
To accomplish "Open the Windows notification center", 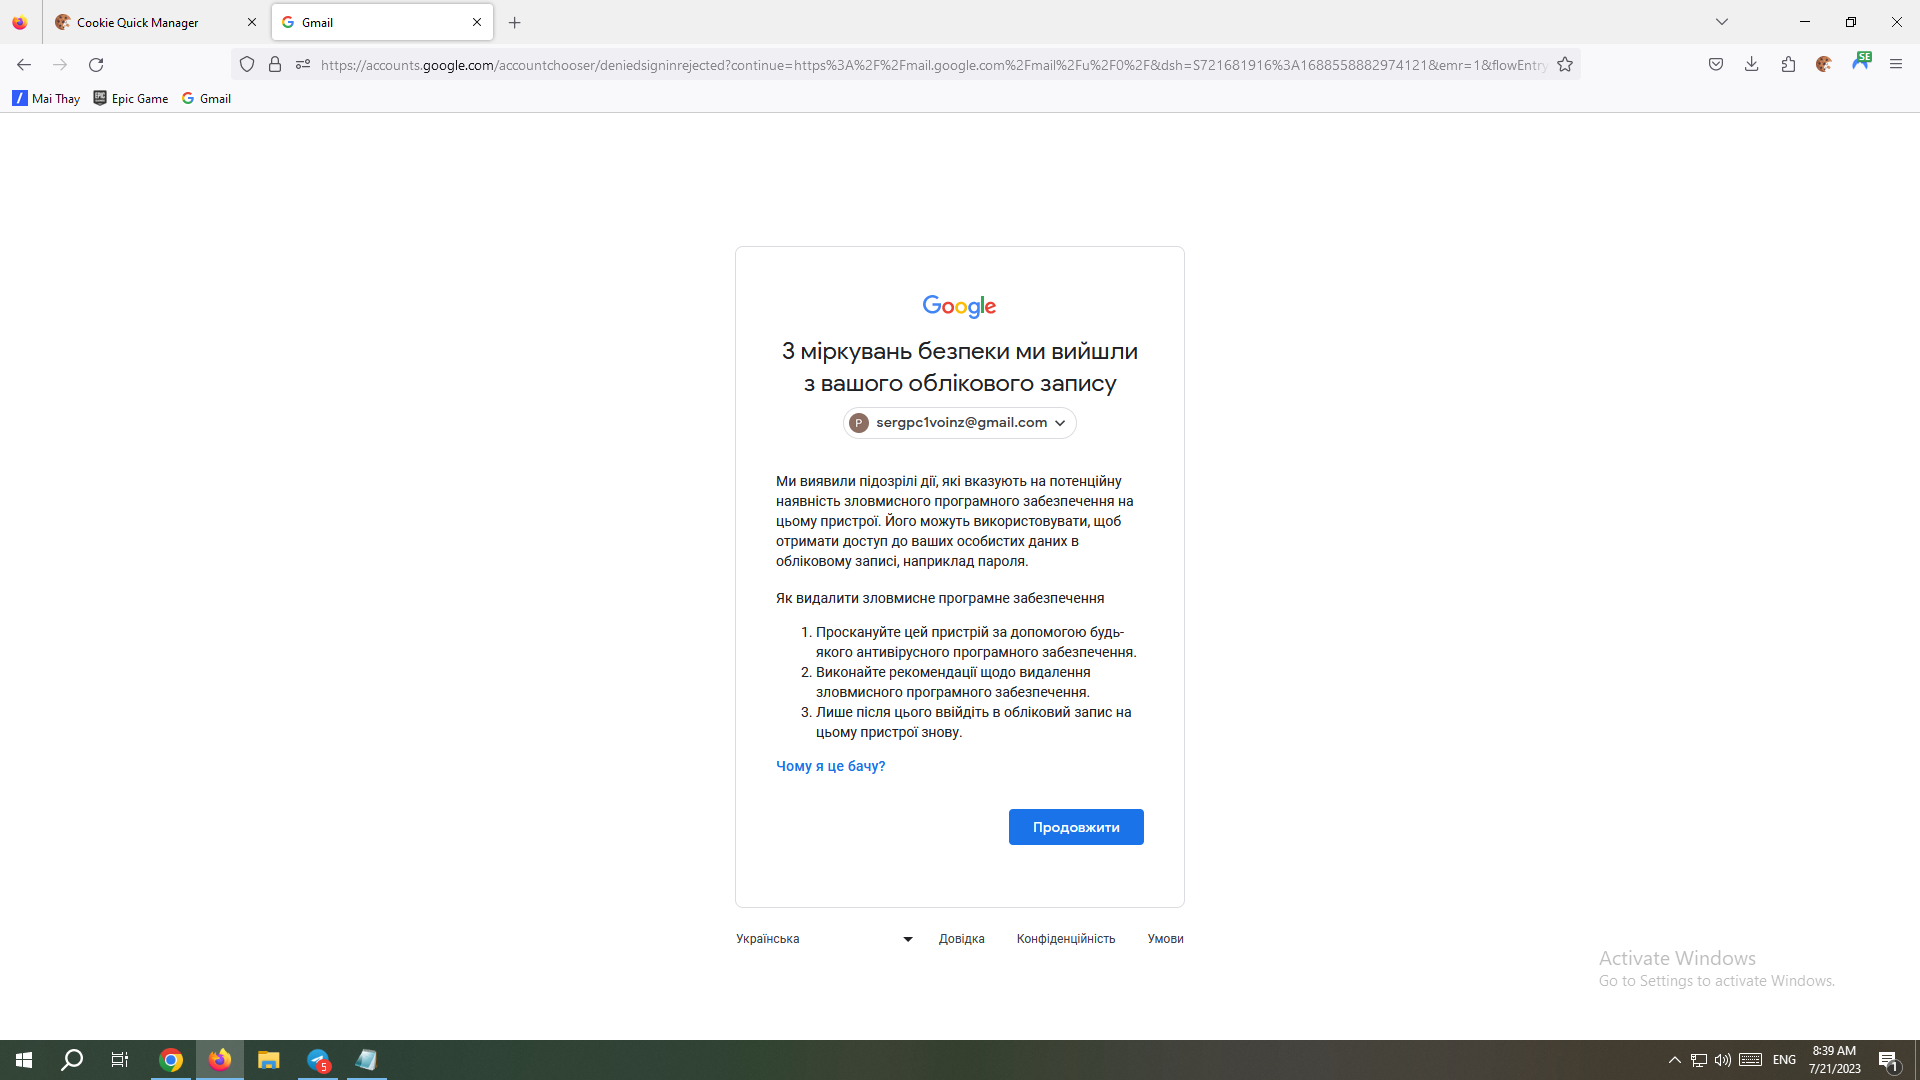I will (1889, 1060).
